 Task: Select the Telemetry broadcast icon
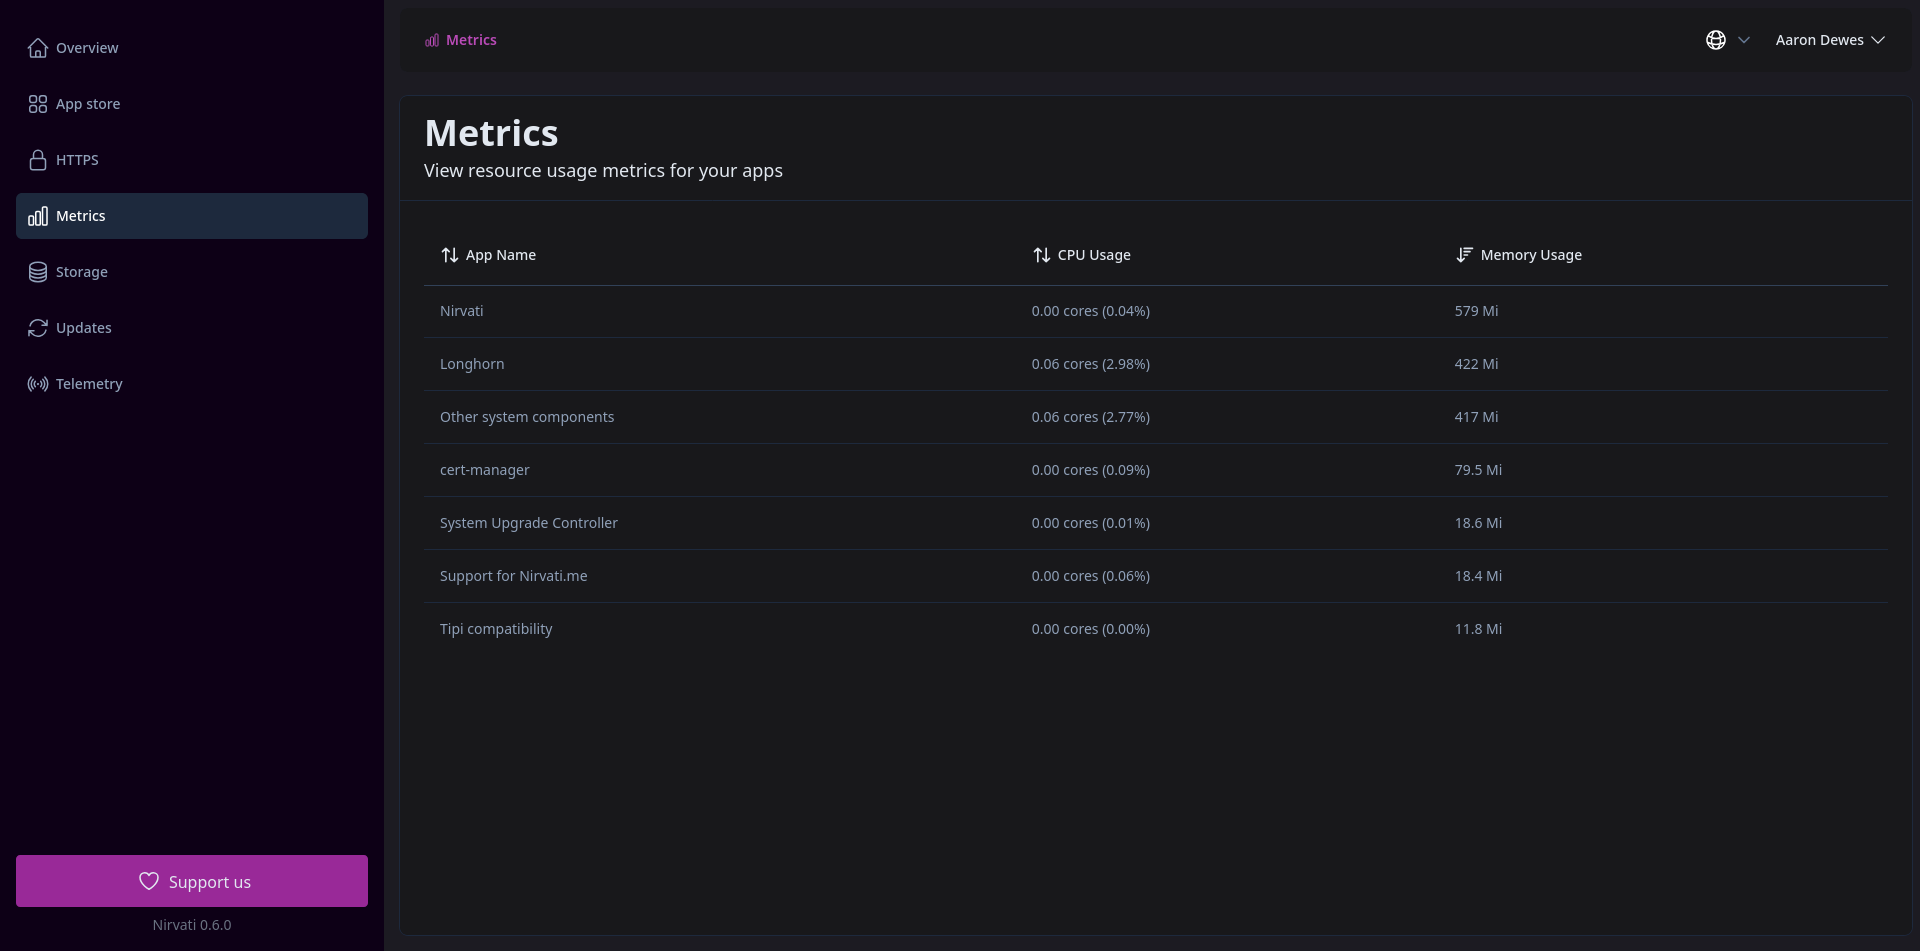pos(38,383)
